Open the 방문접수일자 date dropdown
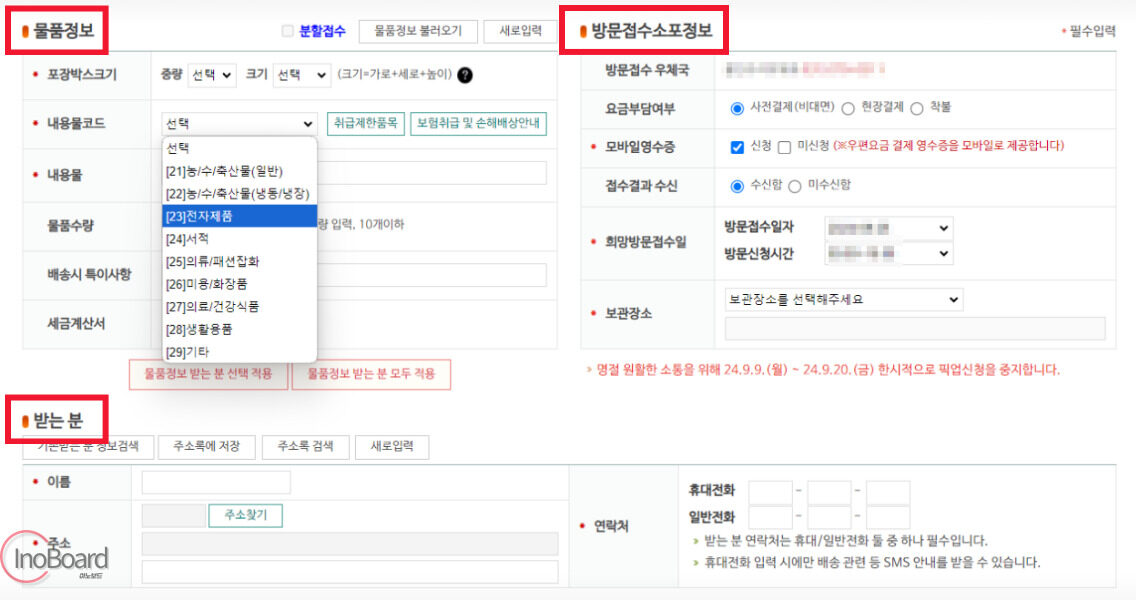The height and width of the screenshot is (600, 1136). click(888, 228)
